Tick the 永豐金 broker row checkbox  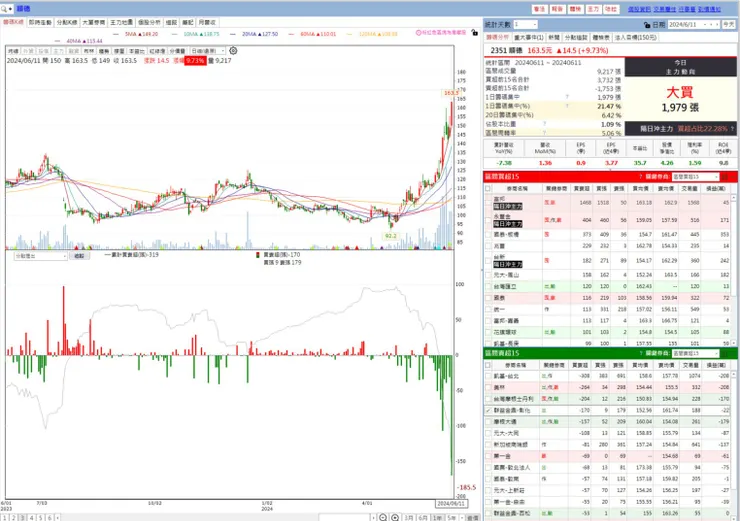point(488,220)
